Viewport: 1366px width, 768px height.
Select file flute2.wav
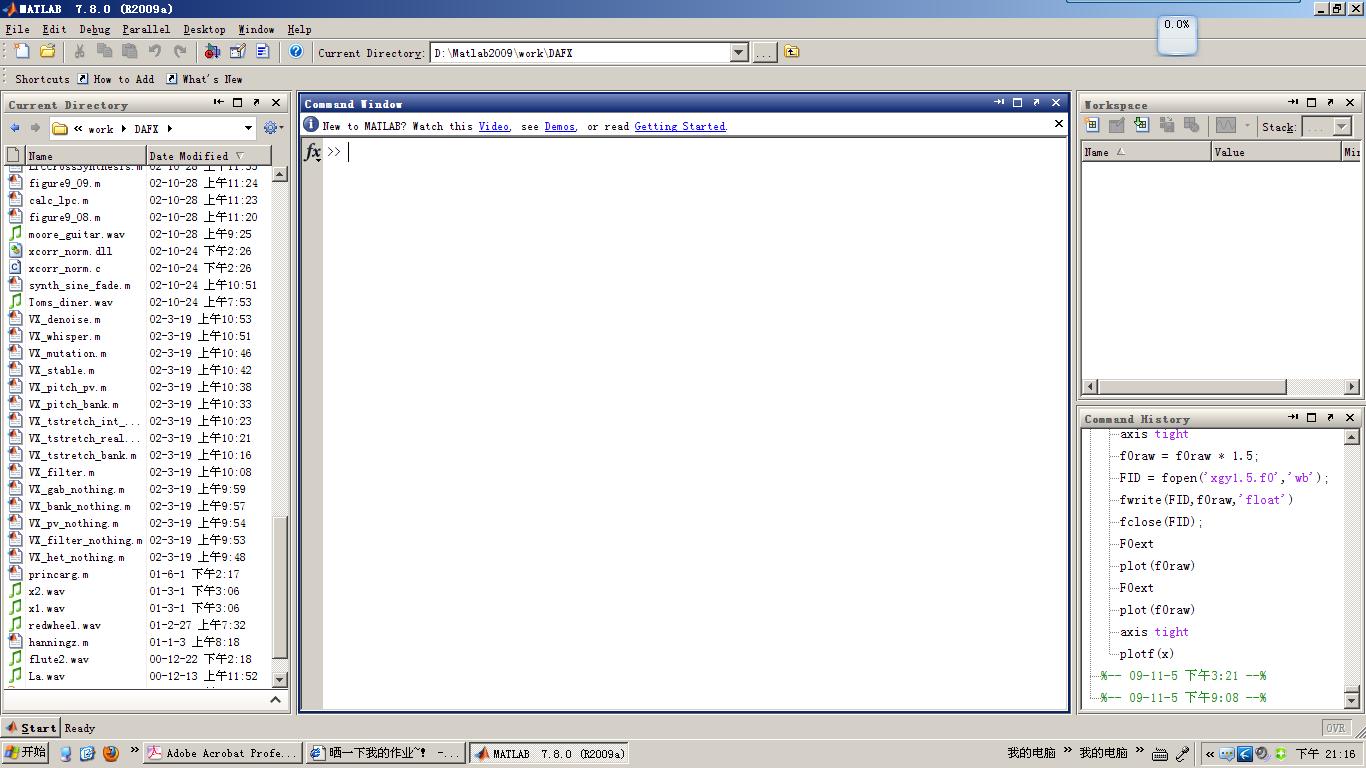pyautogui.click(x=58, y=659)
